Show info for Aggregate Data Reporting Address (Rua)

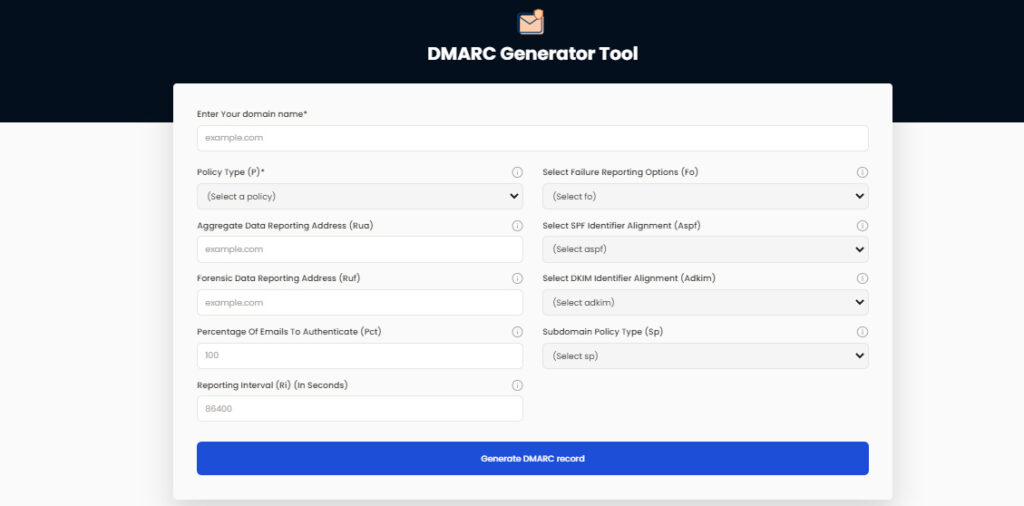[x=517, y=226]
